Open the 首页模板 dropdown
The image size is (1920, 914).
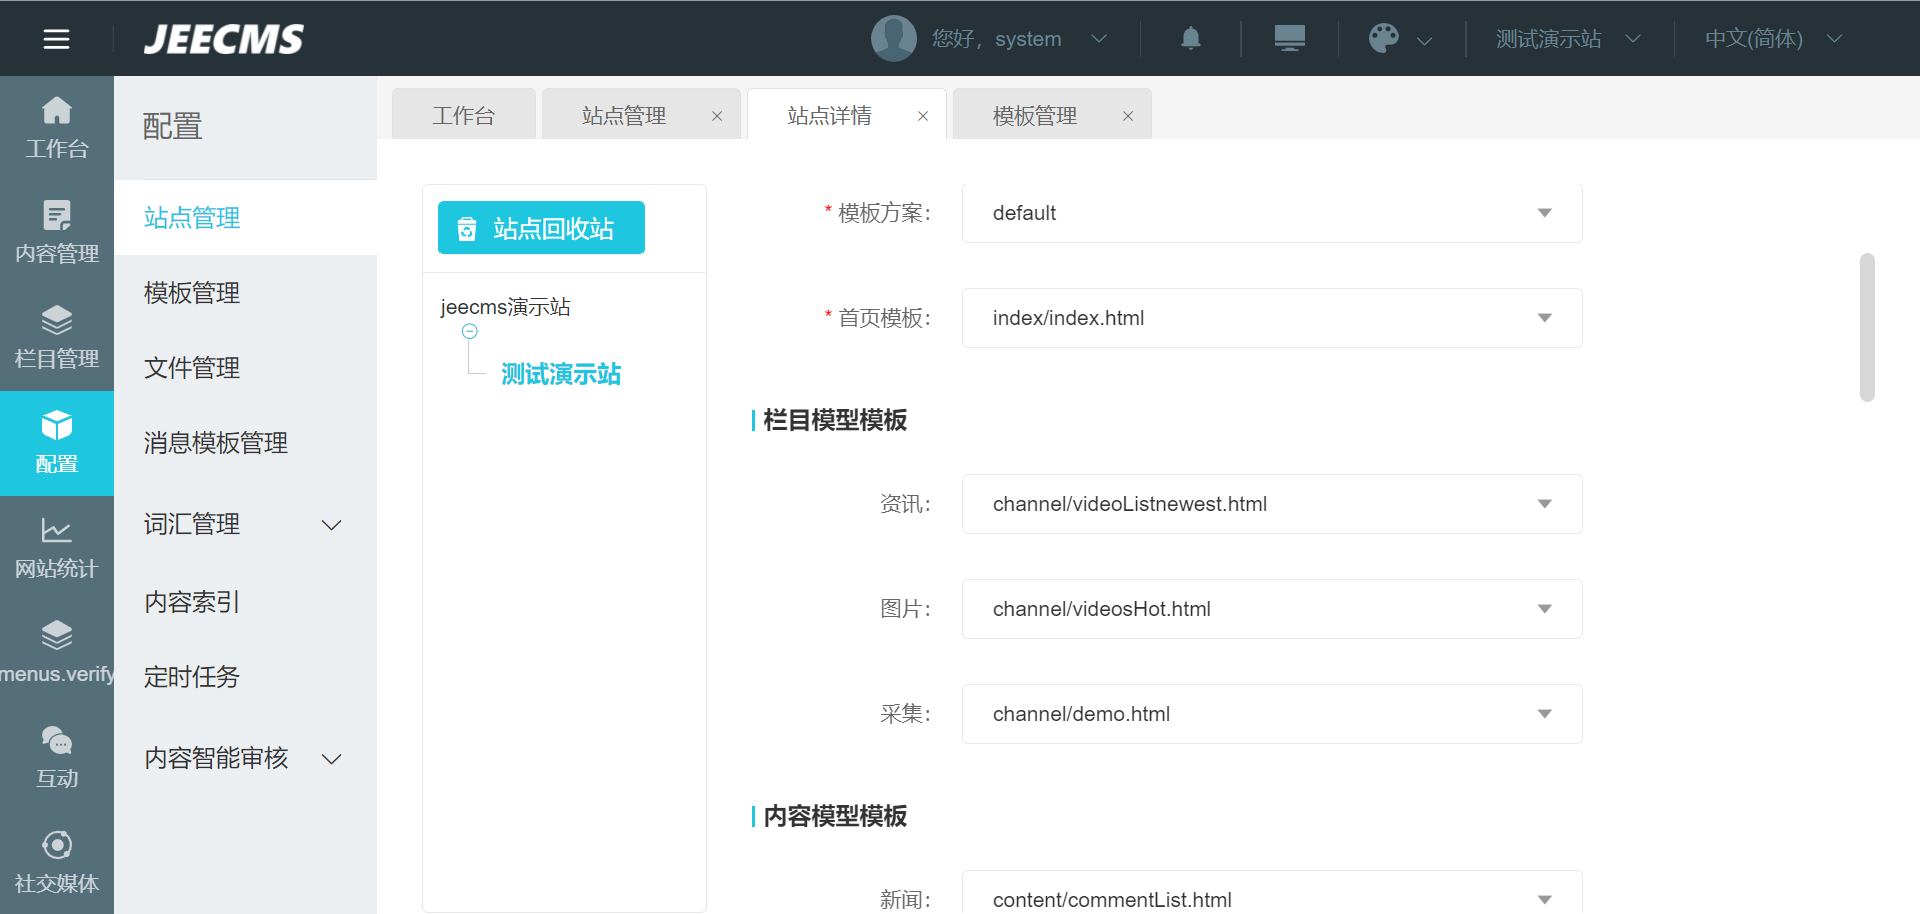1271,318
